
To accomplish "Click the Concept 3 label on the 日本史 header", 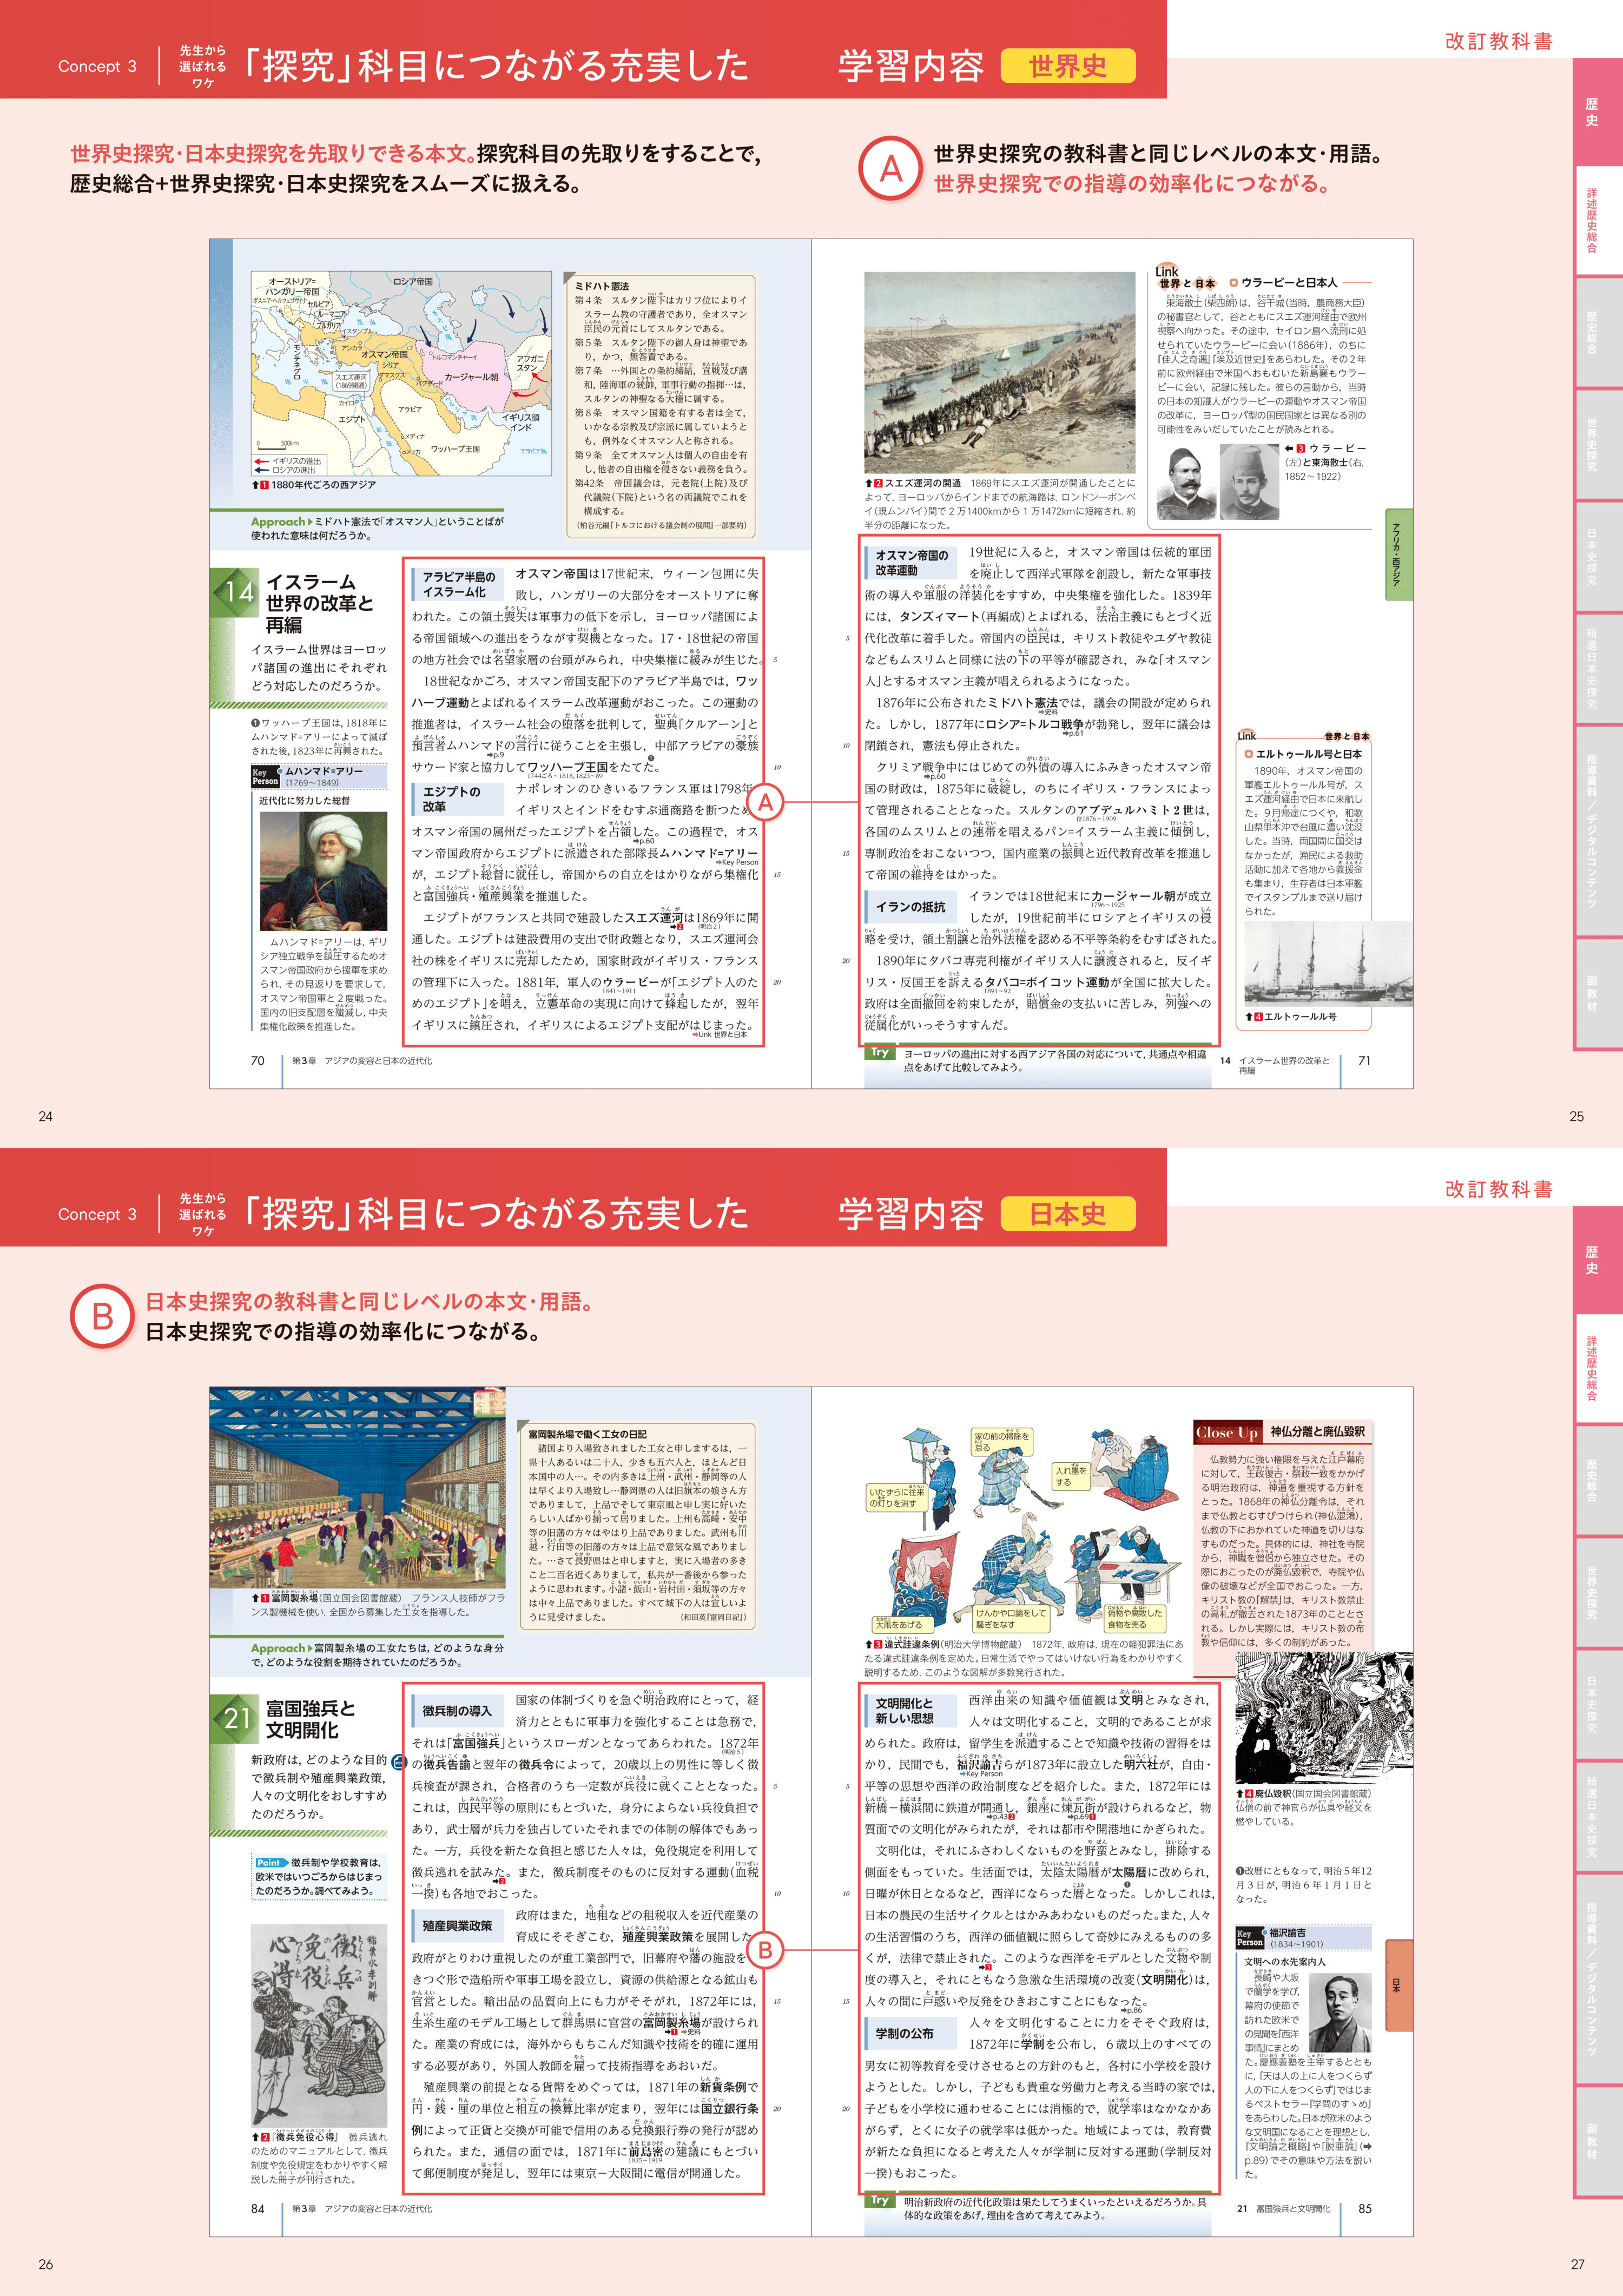I will [97, 1214].
